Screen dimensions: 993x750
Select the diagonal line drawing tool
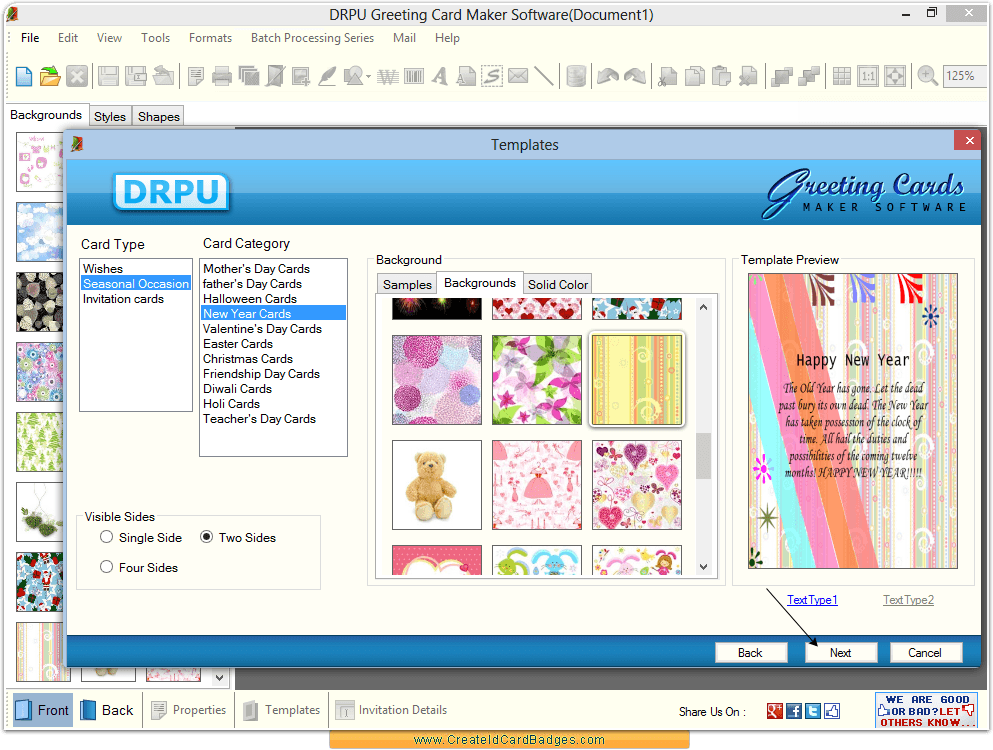point(543,77)
